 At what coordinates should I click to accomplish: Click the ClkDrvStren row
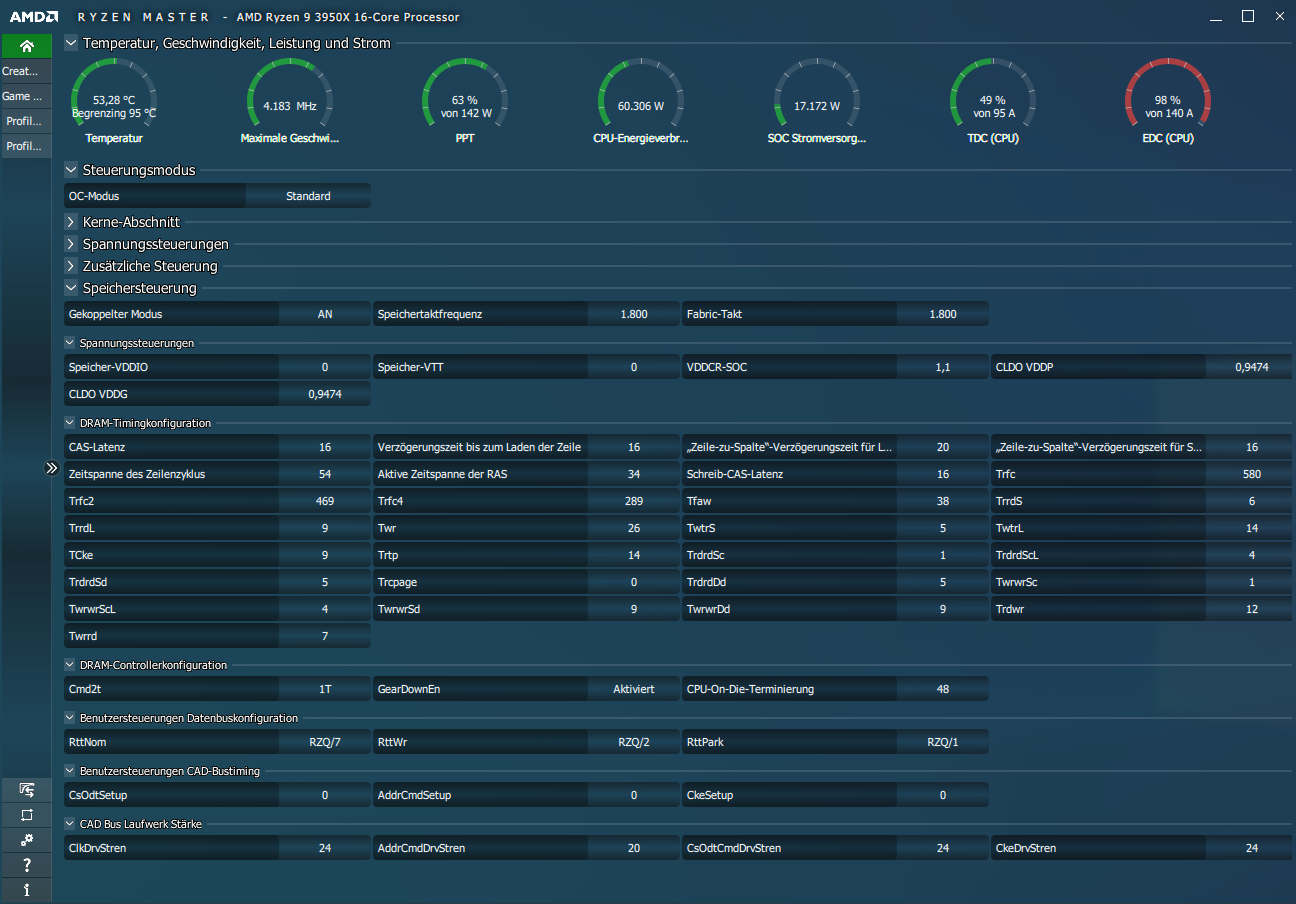pyautogui.click(x=217, y=848)
